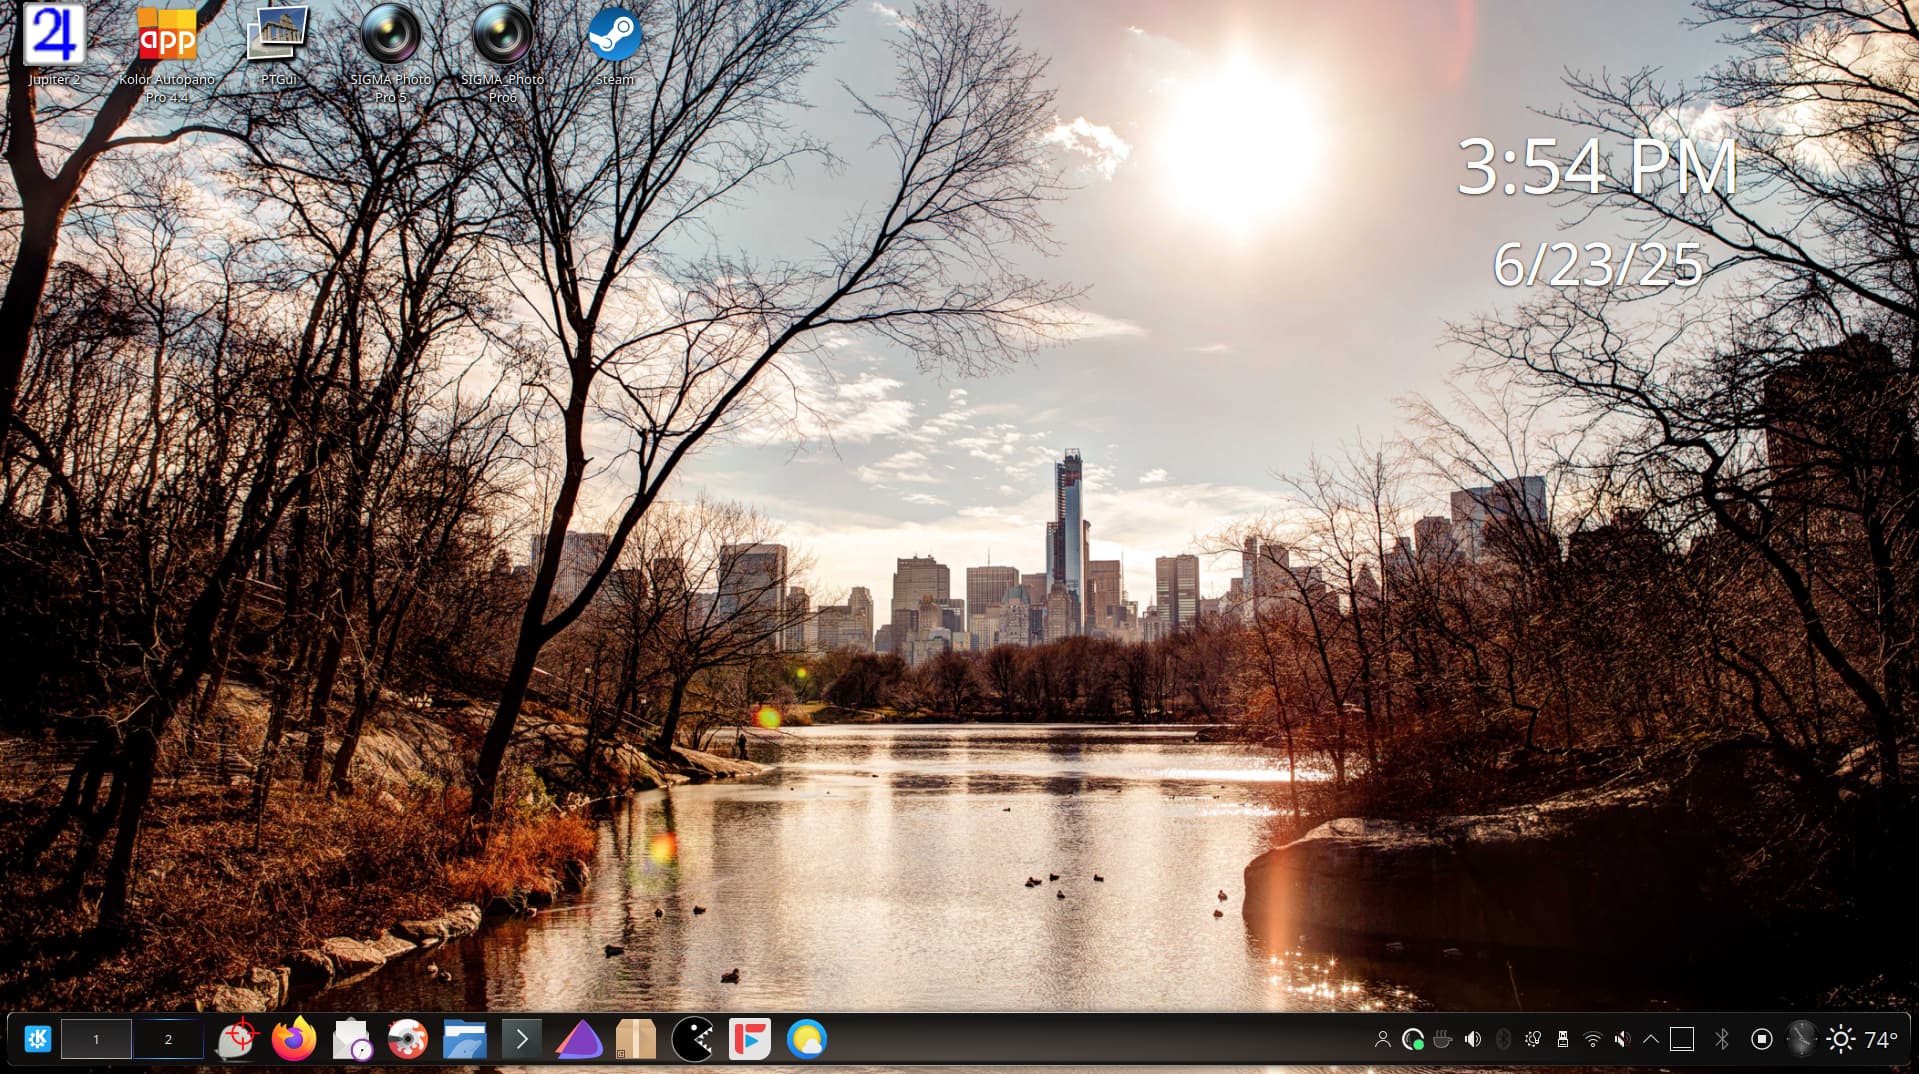Open the disc burner app in taskbar

click(408, 1039)
